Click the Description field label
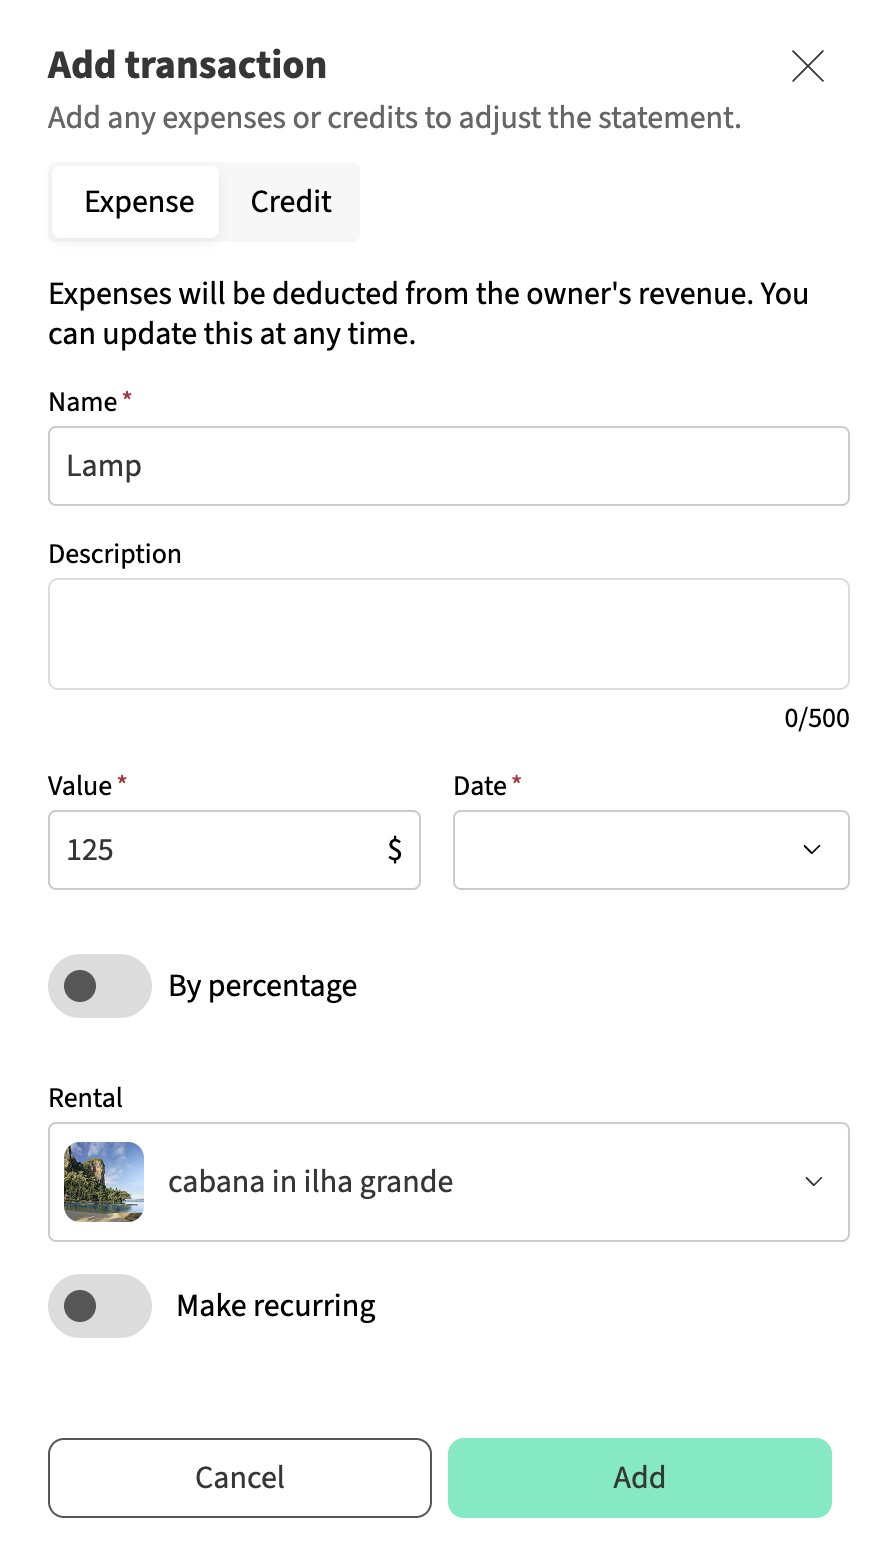 pos(115,554)
